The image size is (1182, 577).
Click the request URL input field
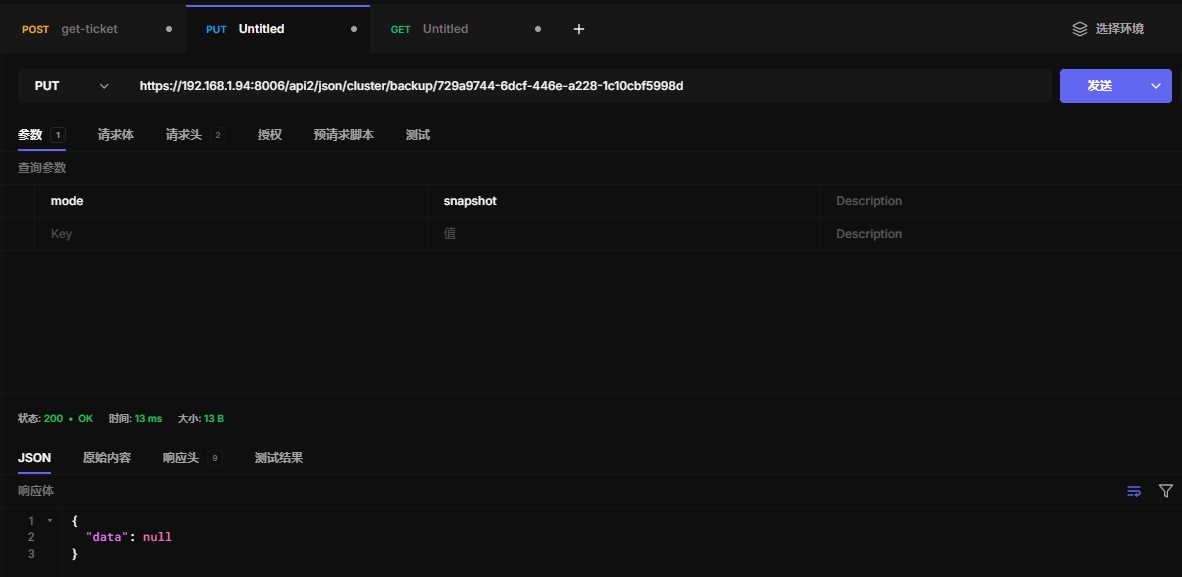point(590,86)
